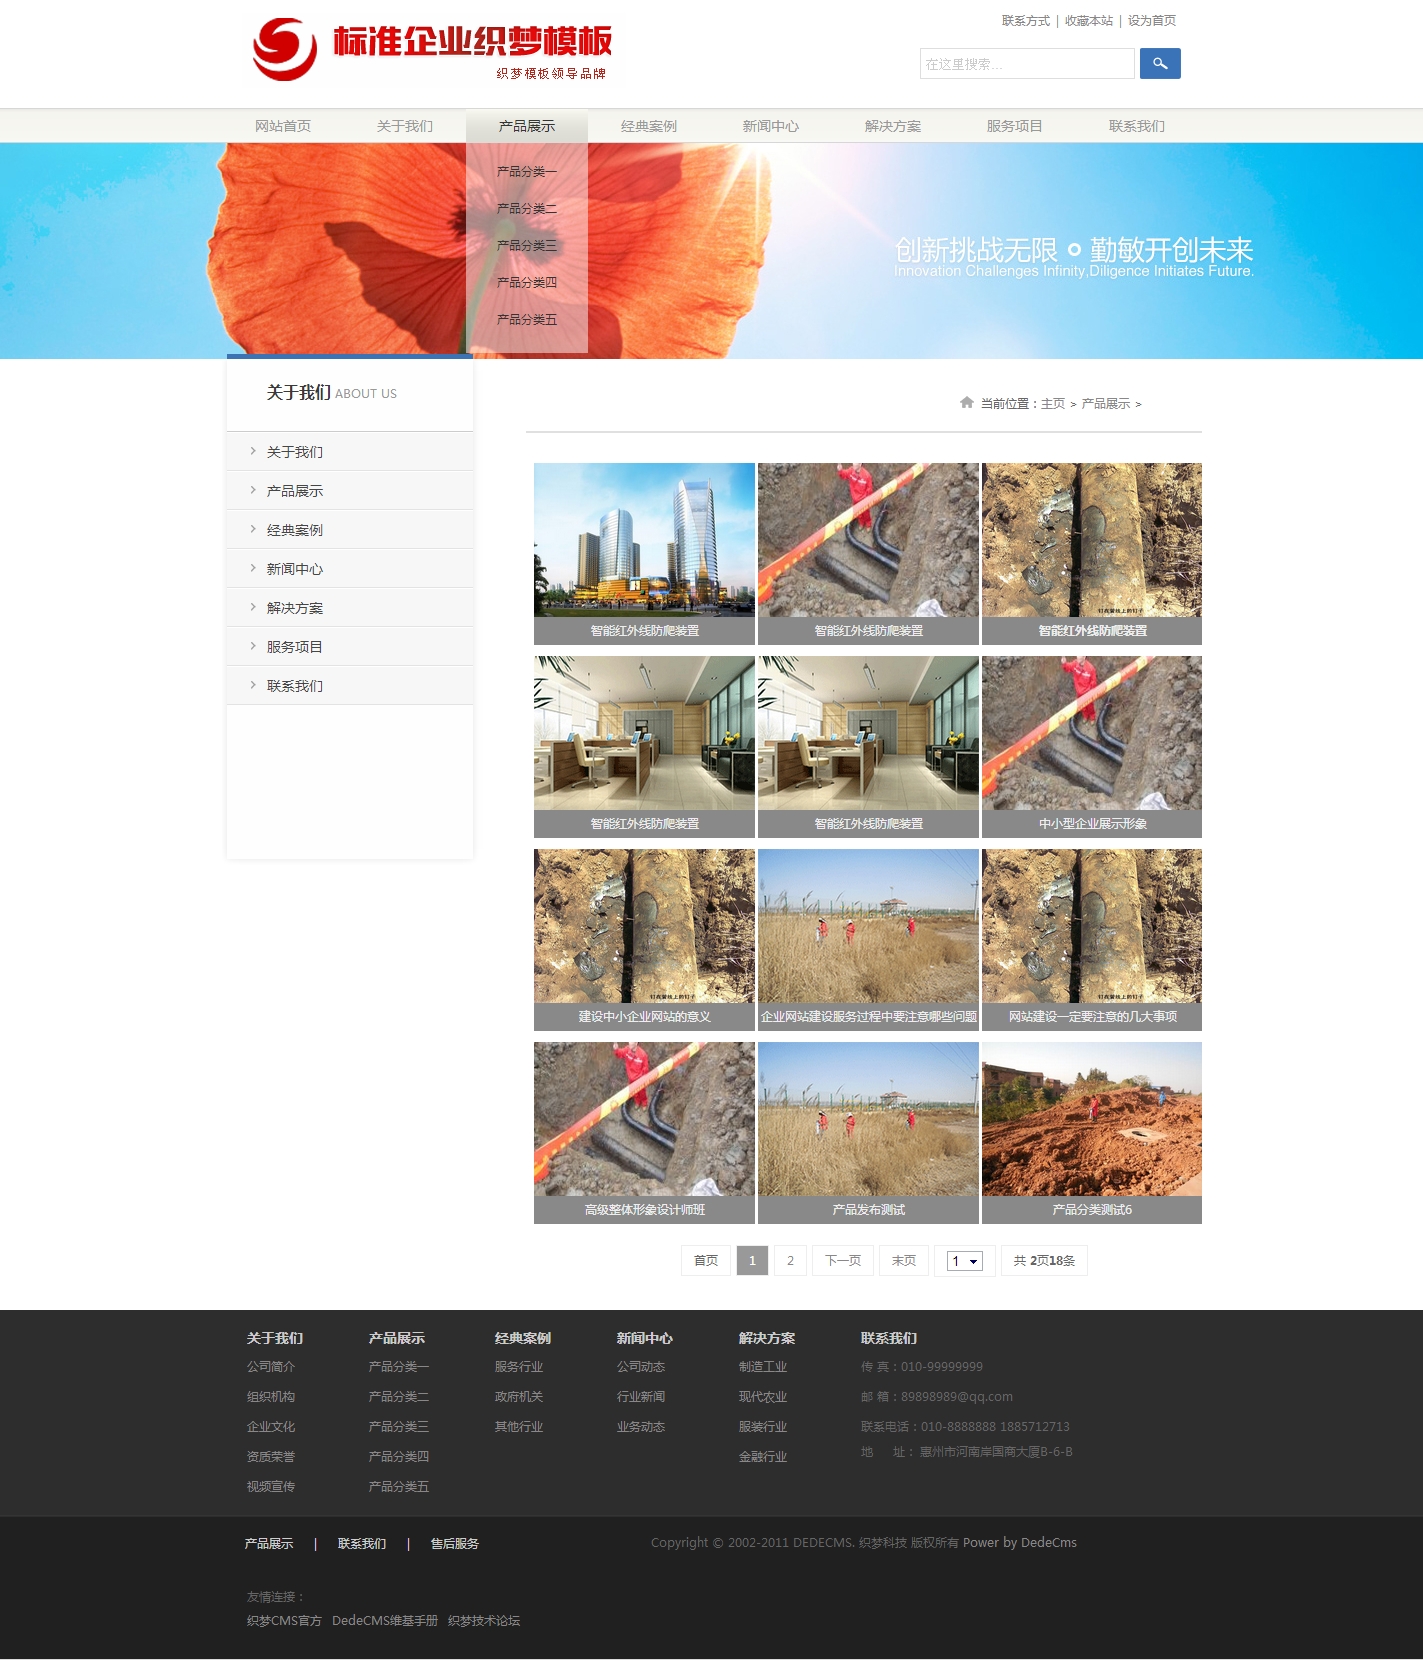The height and width of the screenshot is (1660, 1423).
Task: Click the 设为首页 link at top
Action: (1151, 21)
